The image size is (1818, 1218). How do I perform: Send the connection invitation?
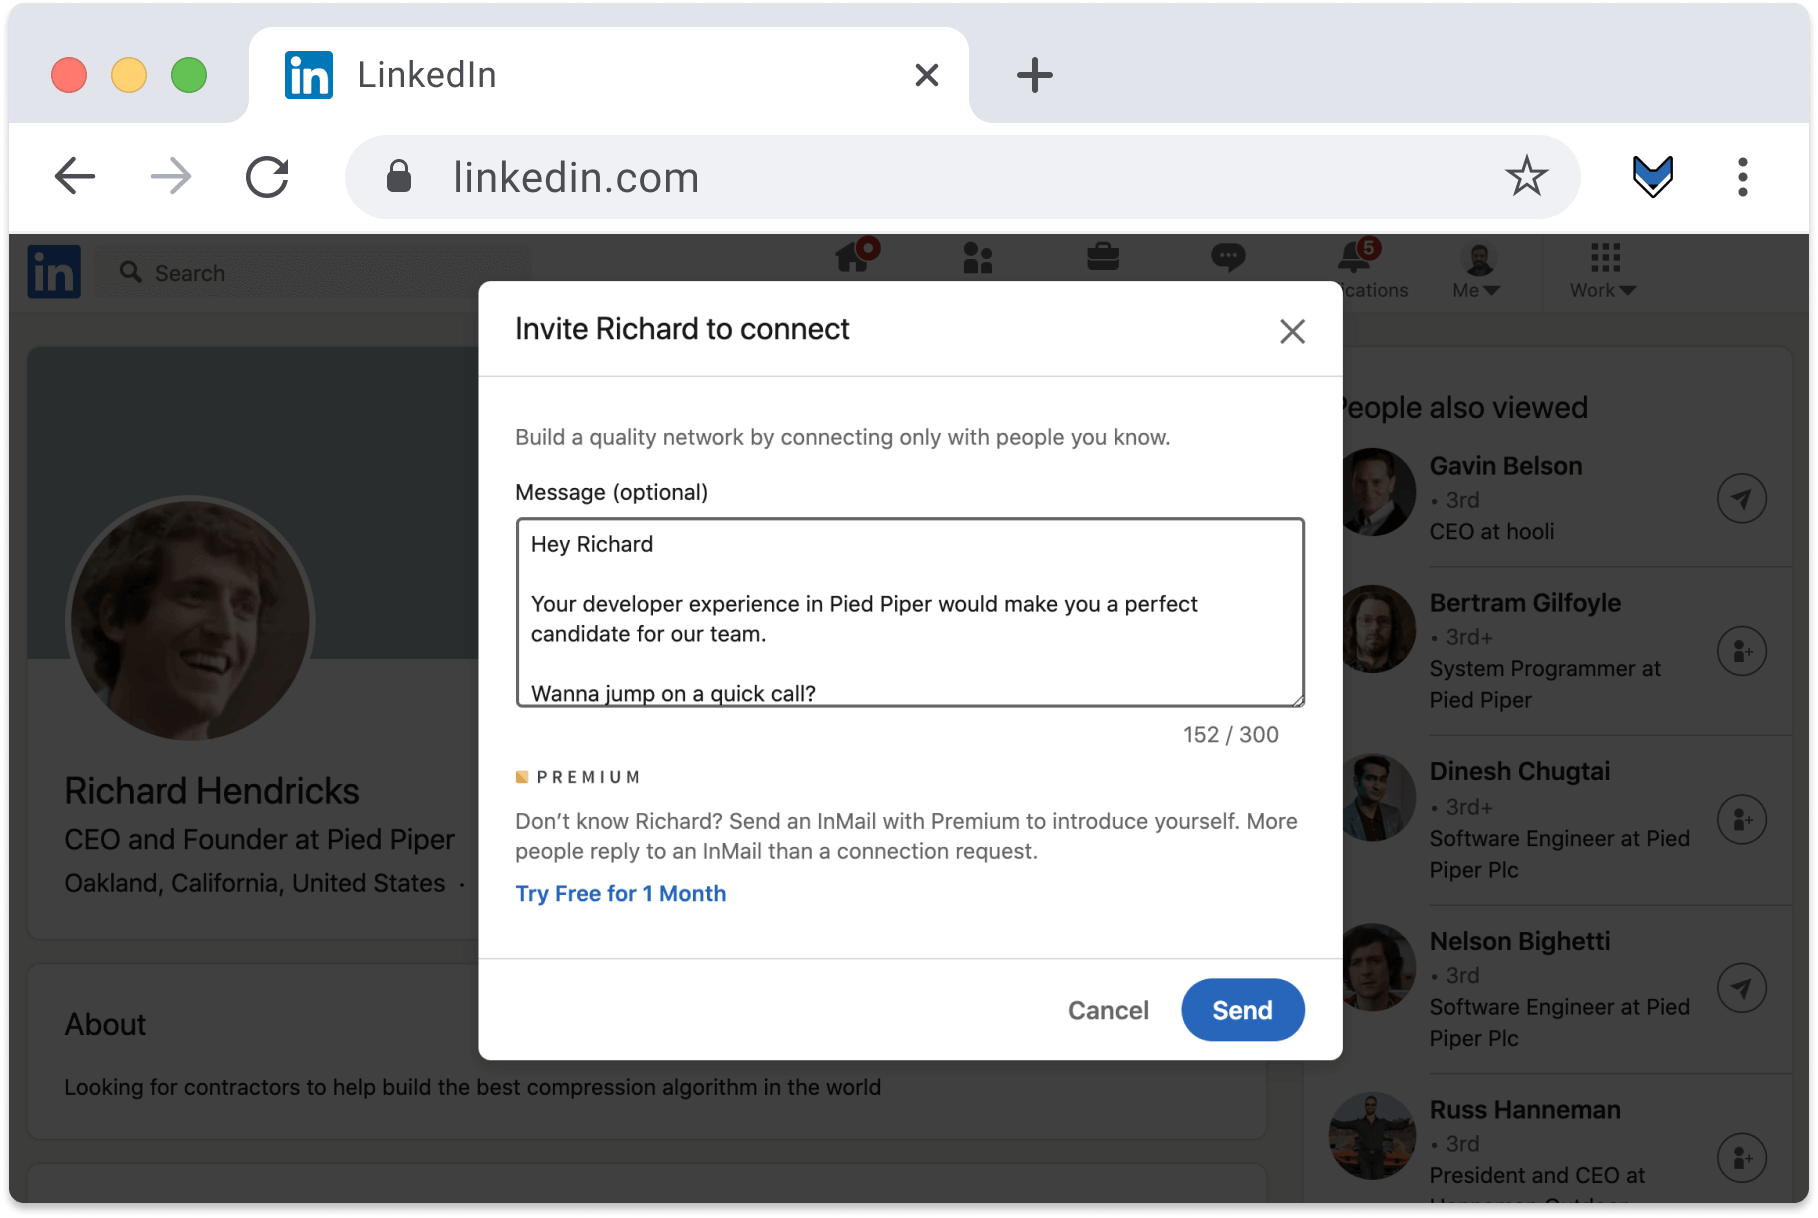click(x=1243, y=1010)
